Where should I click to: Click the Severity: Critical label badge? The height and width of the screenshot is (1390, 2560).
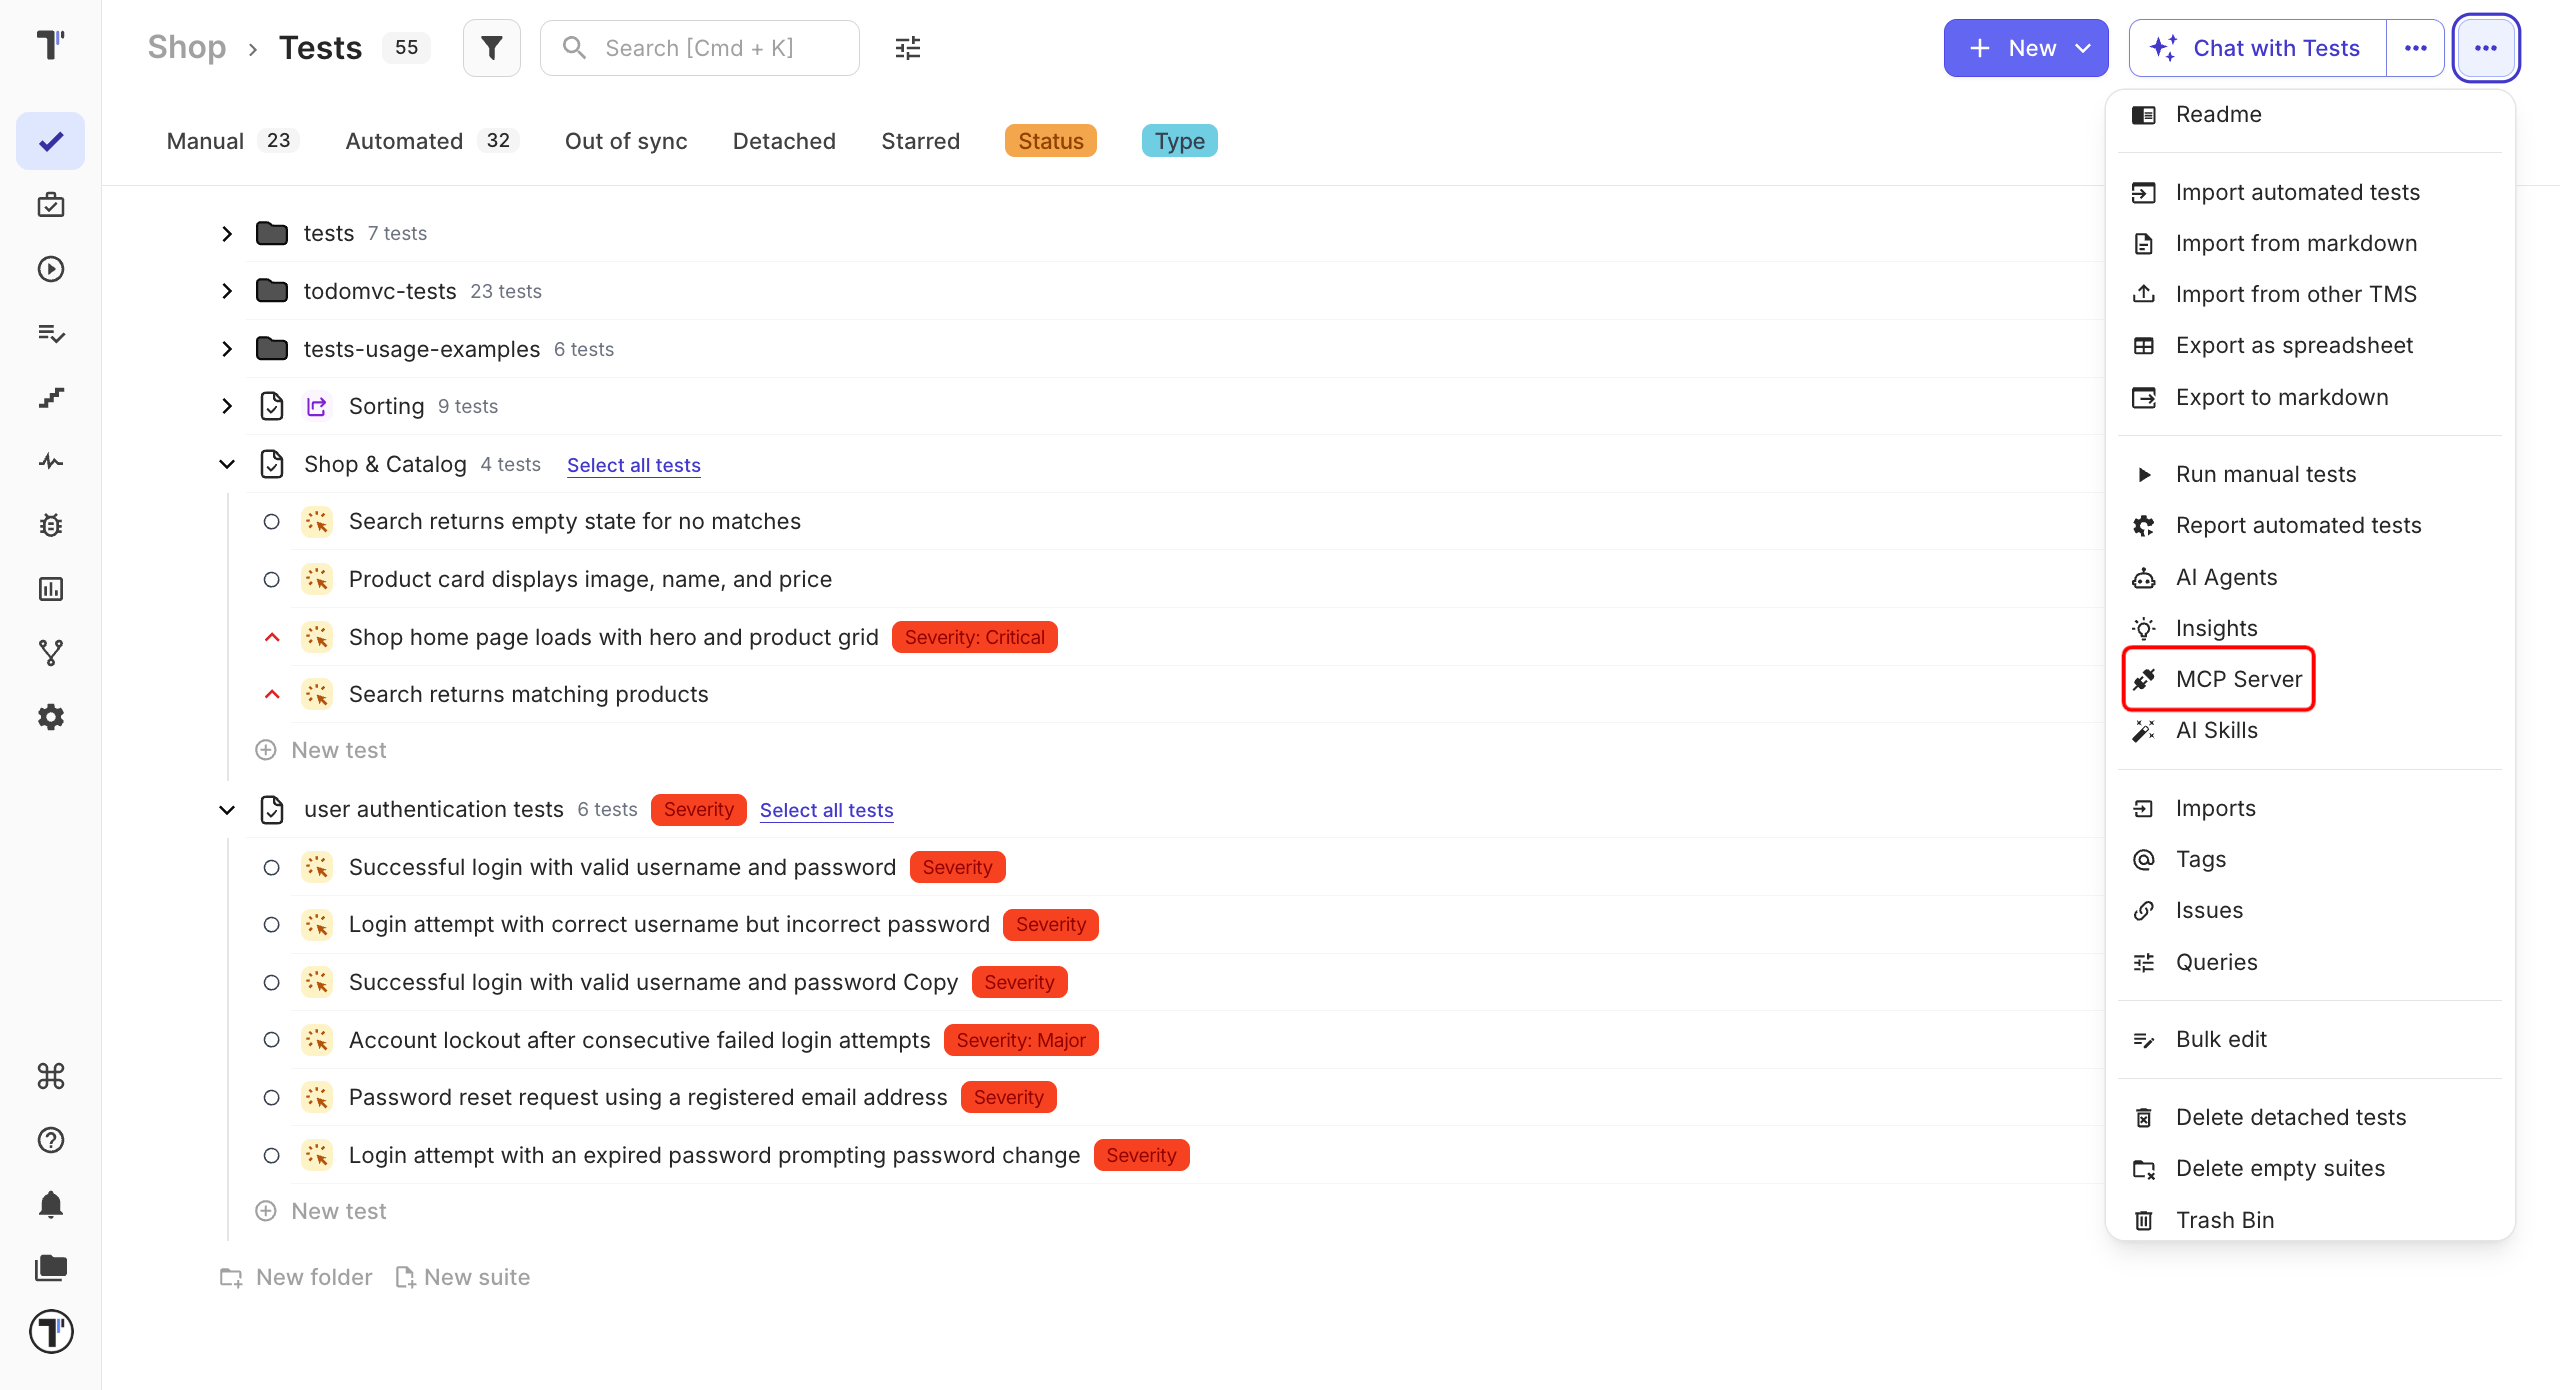click(975, 637)
